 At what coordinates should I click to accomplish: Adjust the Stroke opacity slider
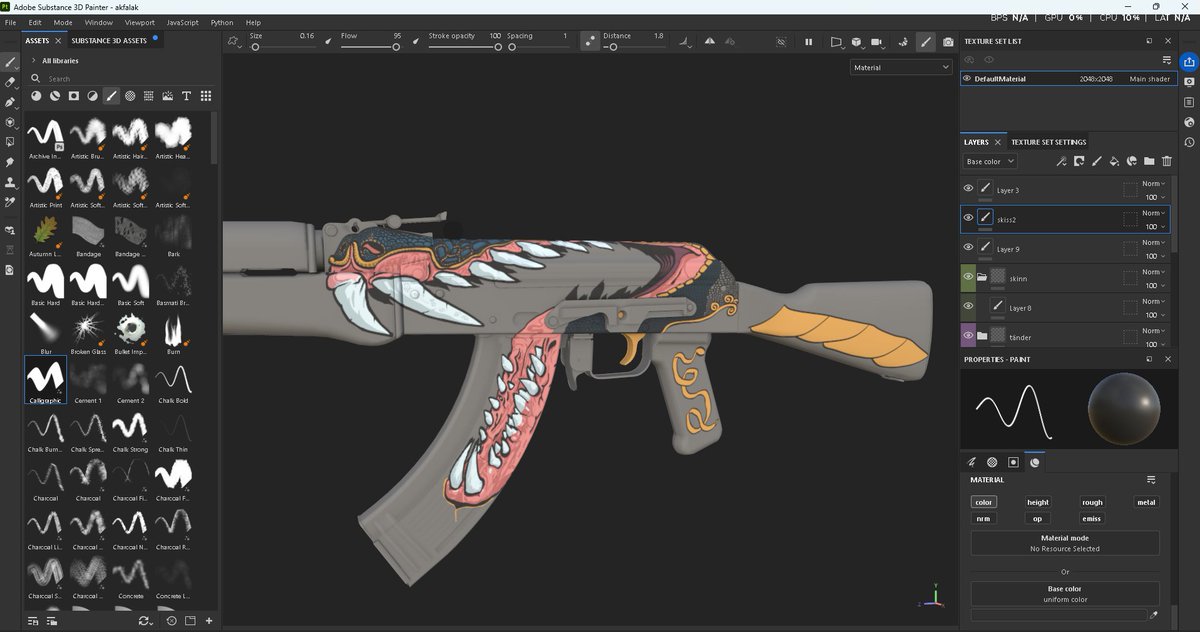(465, 47)
